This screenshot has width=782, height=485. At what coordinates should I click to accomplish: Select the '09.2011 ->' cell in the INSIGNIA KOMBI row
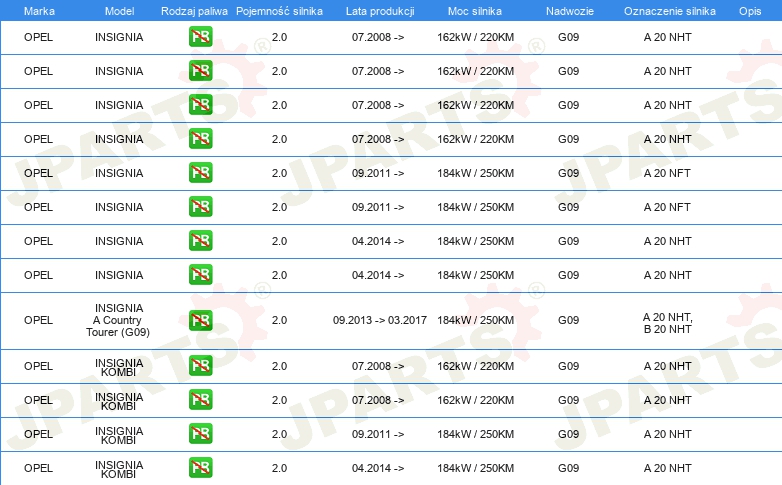[378, 434]
